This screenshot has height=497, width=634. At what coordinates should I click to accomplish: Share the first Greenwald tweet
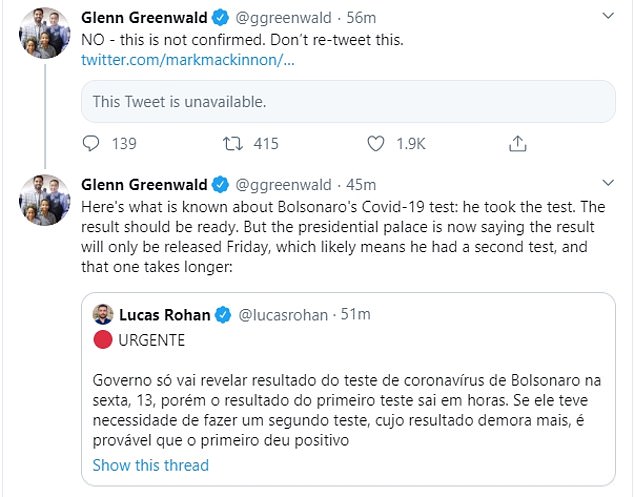point(517,144)
